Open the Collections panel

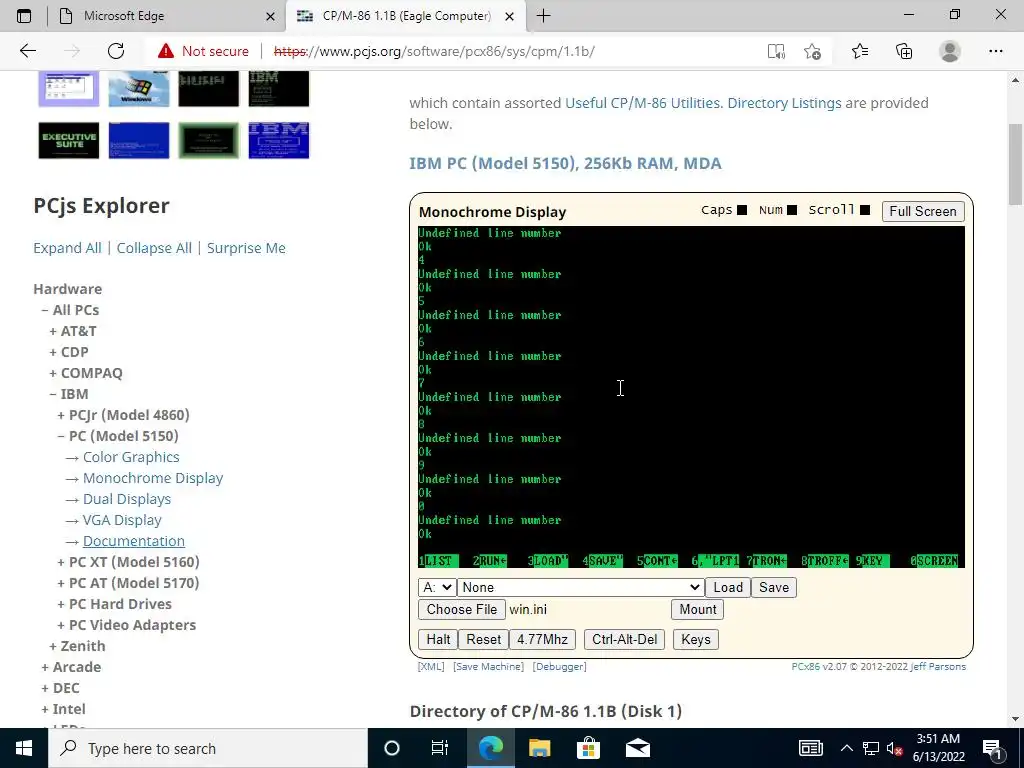[904, 51]
